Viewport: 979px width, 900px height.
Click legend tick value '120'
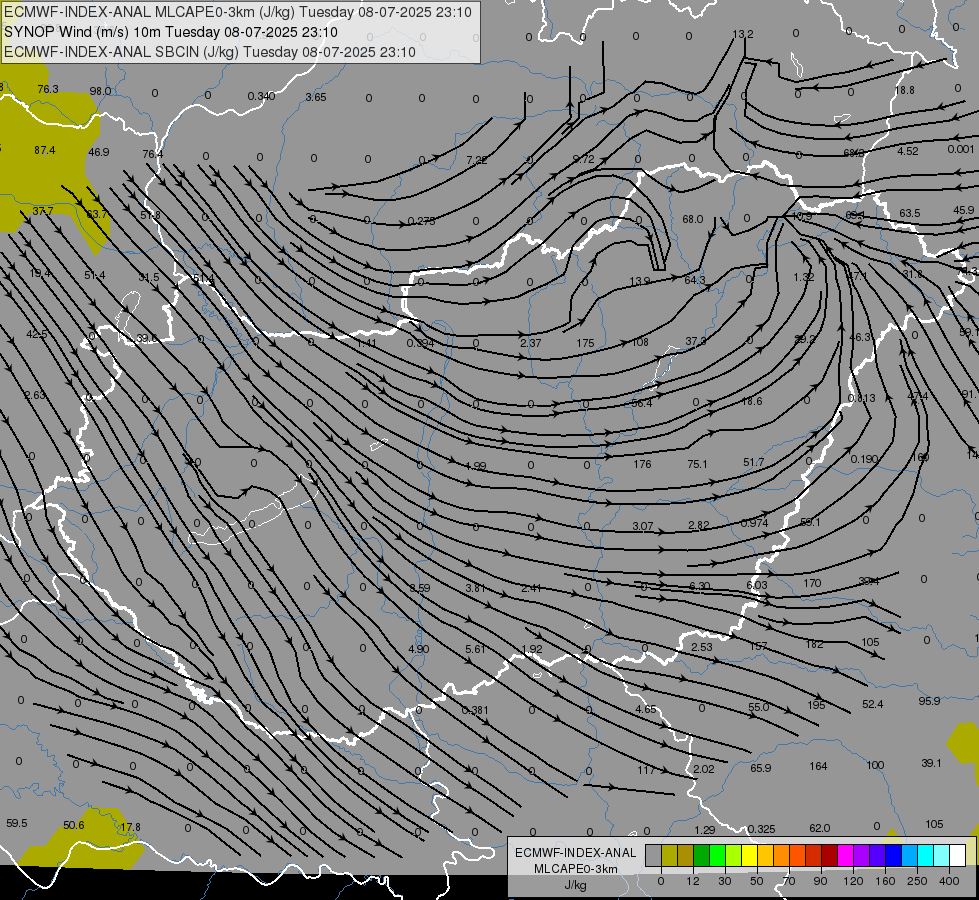click(x=853, y=881)
